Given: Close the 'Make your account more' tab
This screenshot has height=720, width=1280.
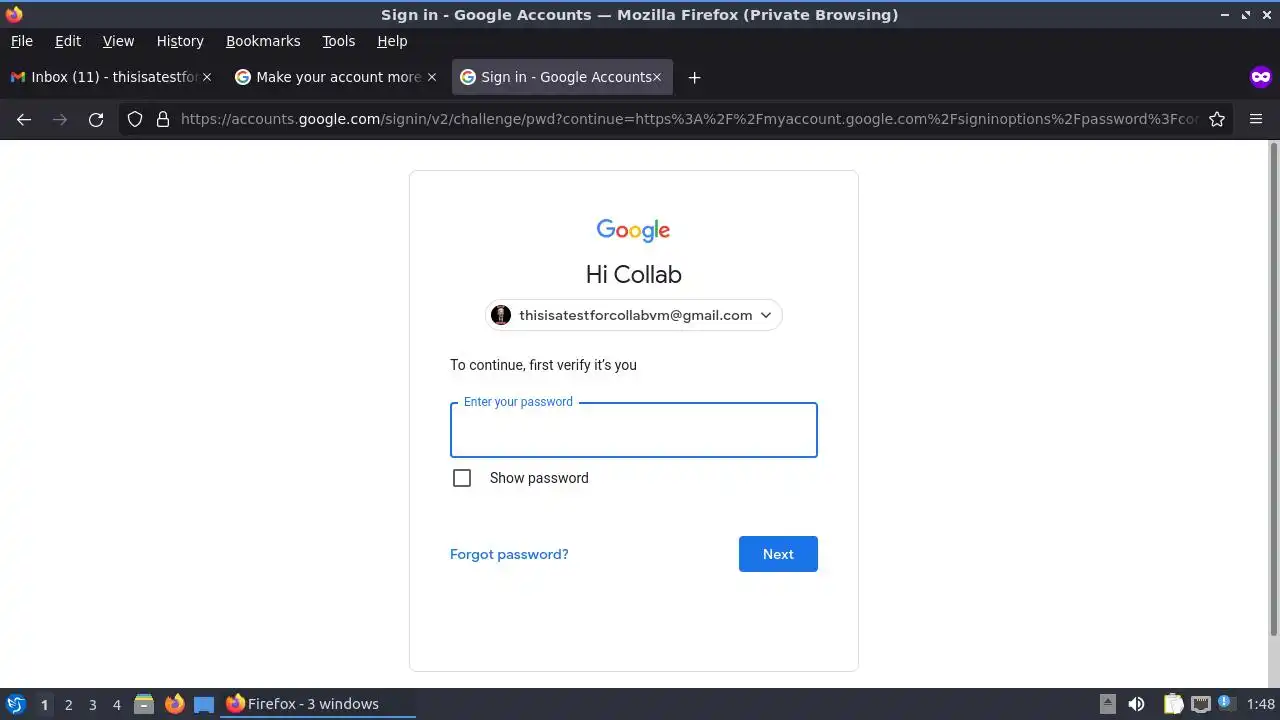Looking at the screenshot, I should pyautogui.click(x=432, y=77).
